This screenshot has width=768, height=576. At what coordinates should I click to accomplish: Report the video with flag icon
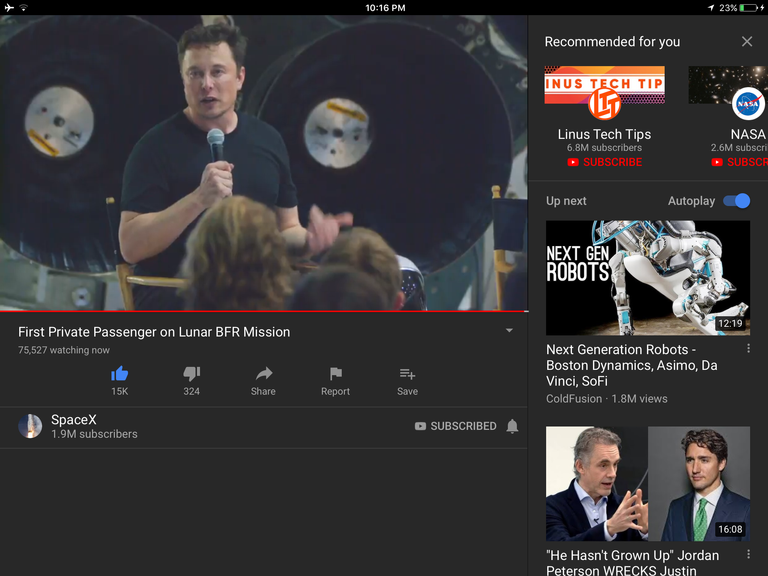click(x=336, y=374)
